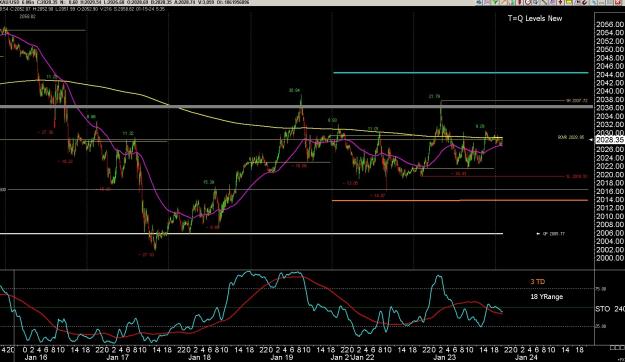Select the Jan 16 date label
Screen dimensions: 625x362
(x=36, y=357)
